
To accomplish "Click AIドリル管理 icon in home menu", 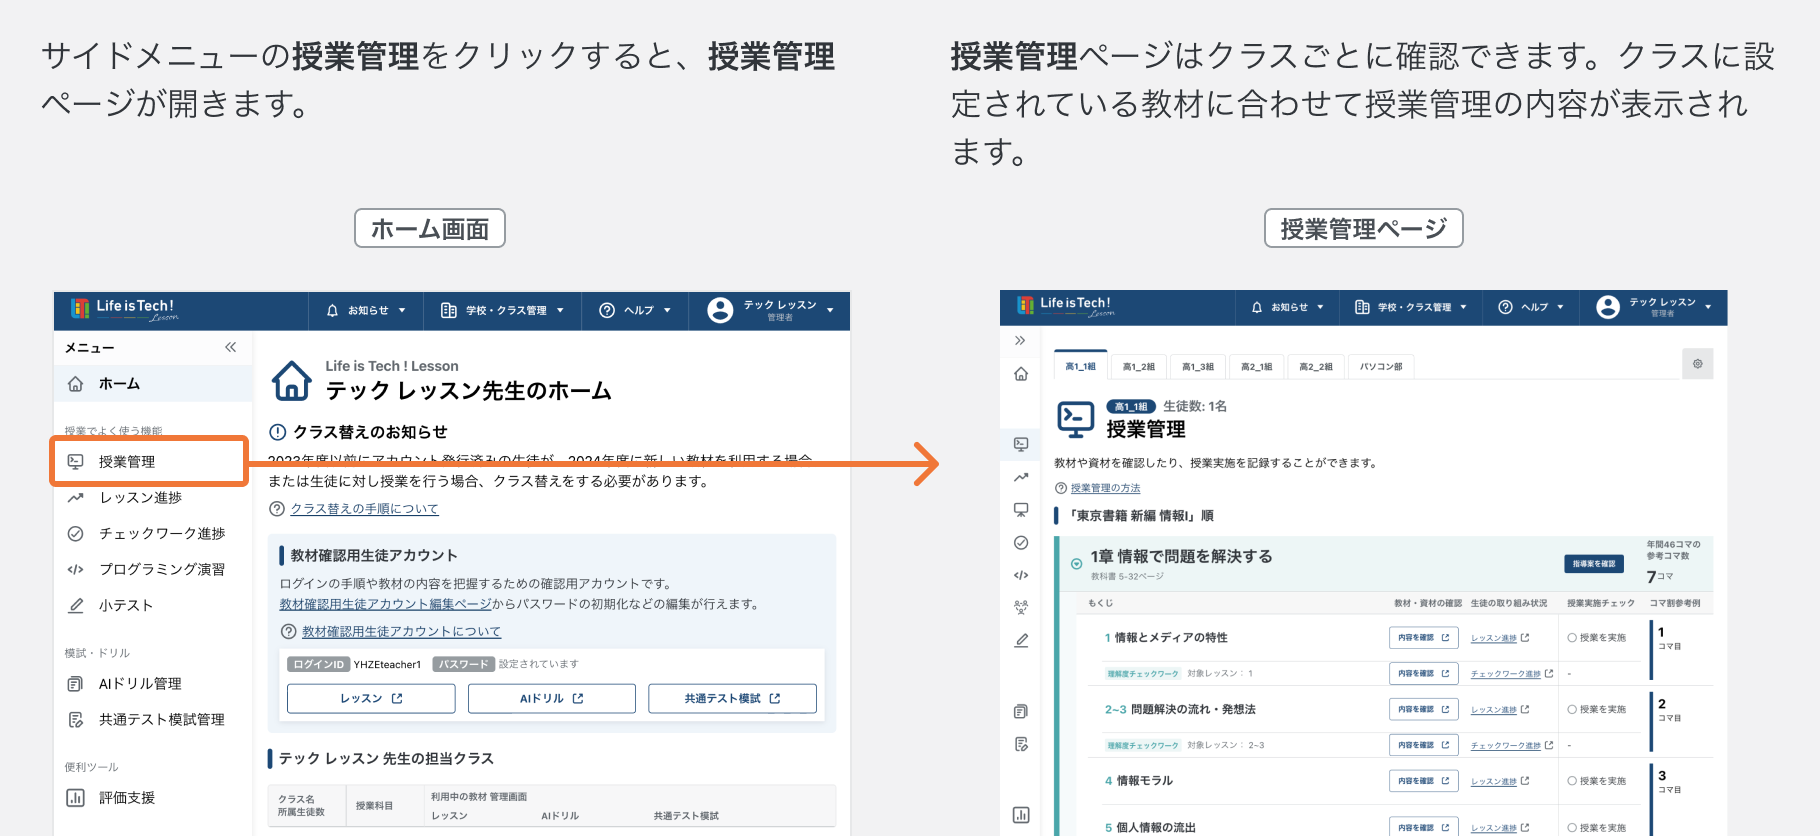I will pyautogui.click(x=75, y=684).
